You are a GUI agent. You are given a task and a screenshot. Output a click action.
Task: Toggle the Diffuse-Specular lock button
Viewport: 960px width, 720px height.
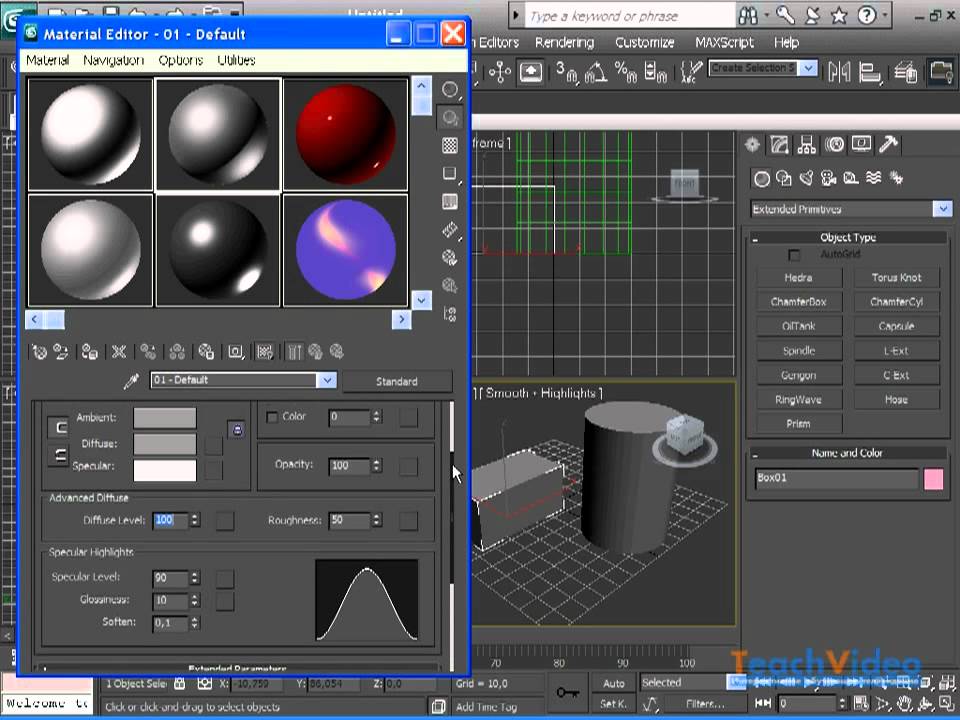click(60, 455)
